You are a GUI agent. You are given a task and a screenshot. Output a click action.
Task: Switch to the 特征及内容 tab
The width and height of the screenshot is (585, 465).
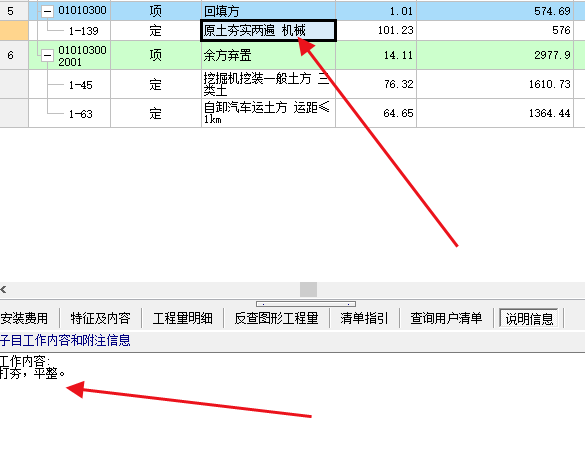click(x=100, y=318)
